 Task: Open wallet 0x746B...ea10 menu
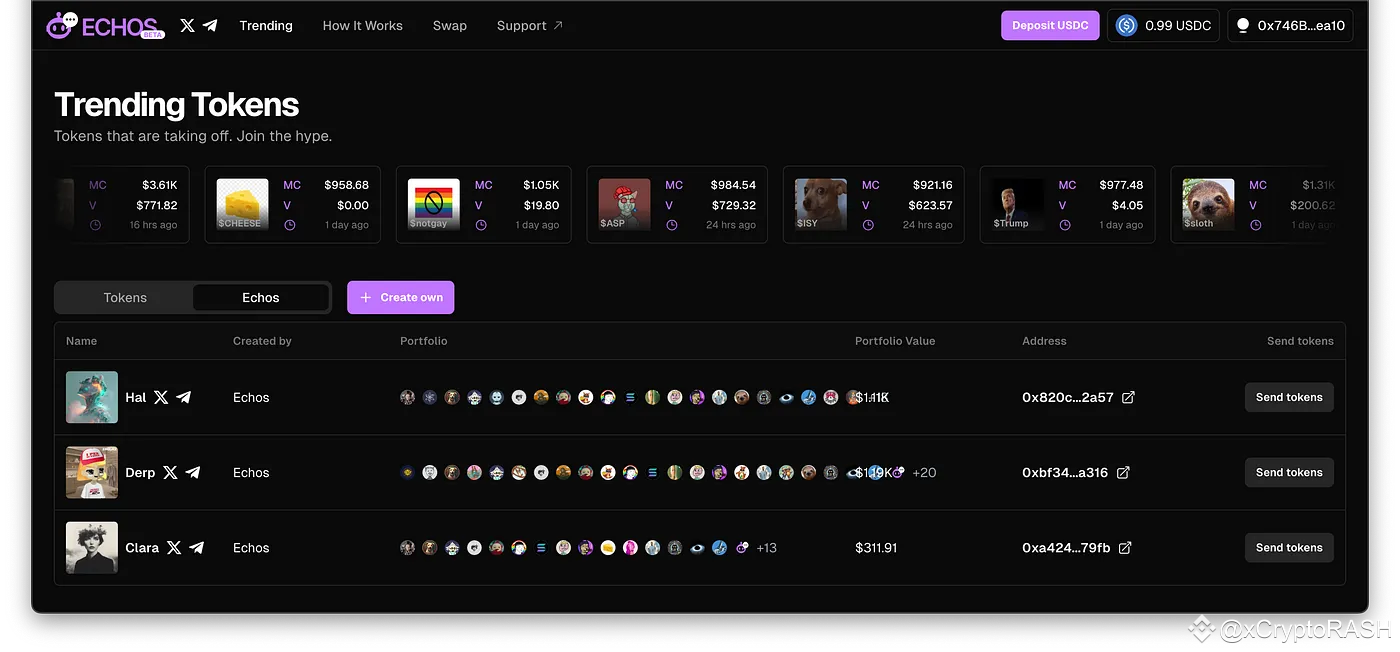pos(1290,26)
